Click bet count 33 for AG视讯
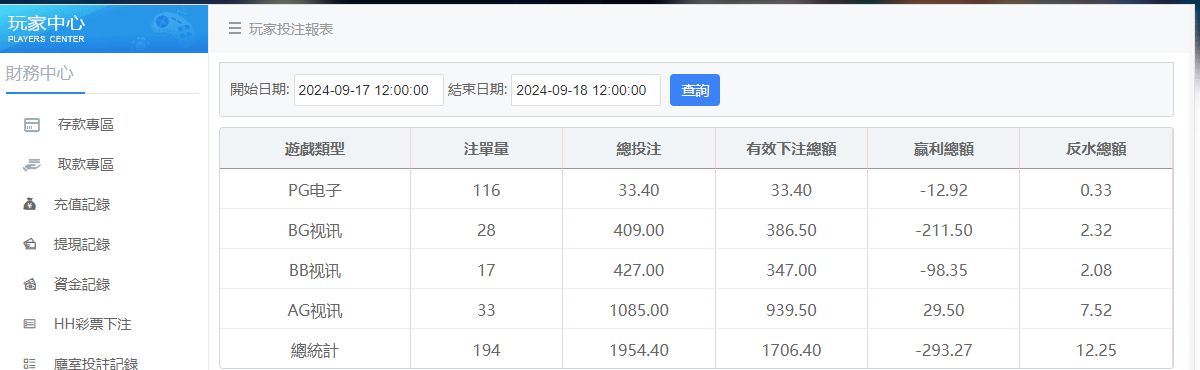Viewport: 1200px width, 370px height. pos(487,310)
